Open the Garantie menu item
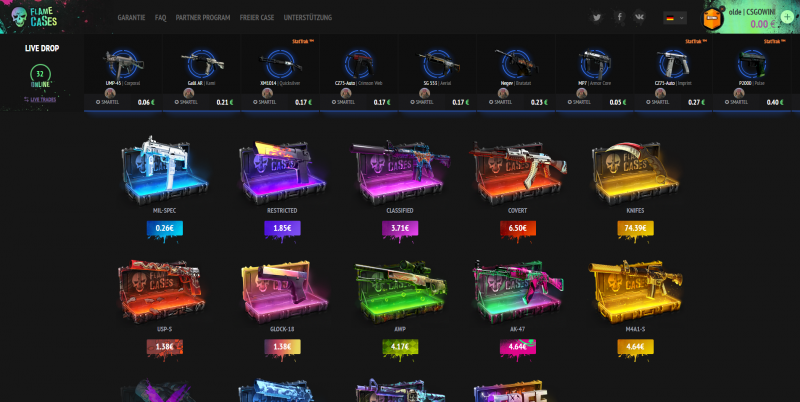Image resolution: width=800 pixels, height=402 pixels. pos(131,17)
